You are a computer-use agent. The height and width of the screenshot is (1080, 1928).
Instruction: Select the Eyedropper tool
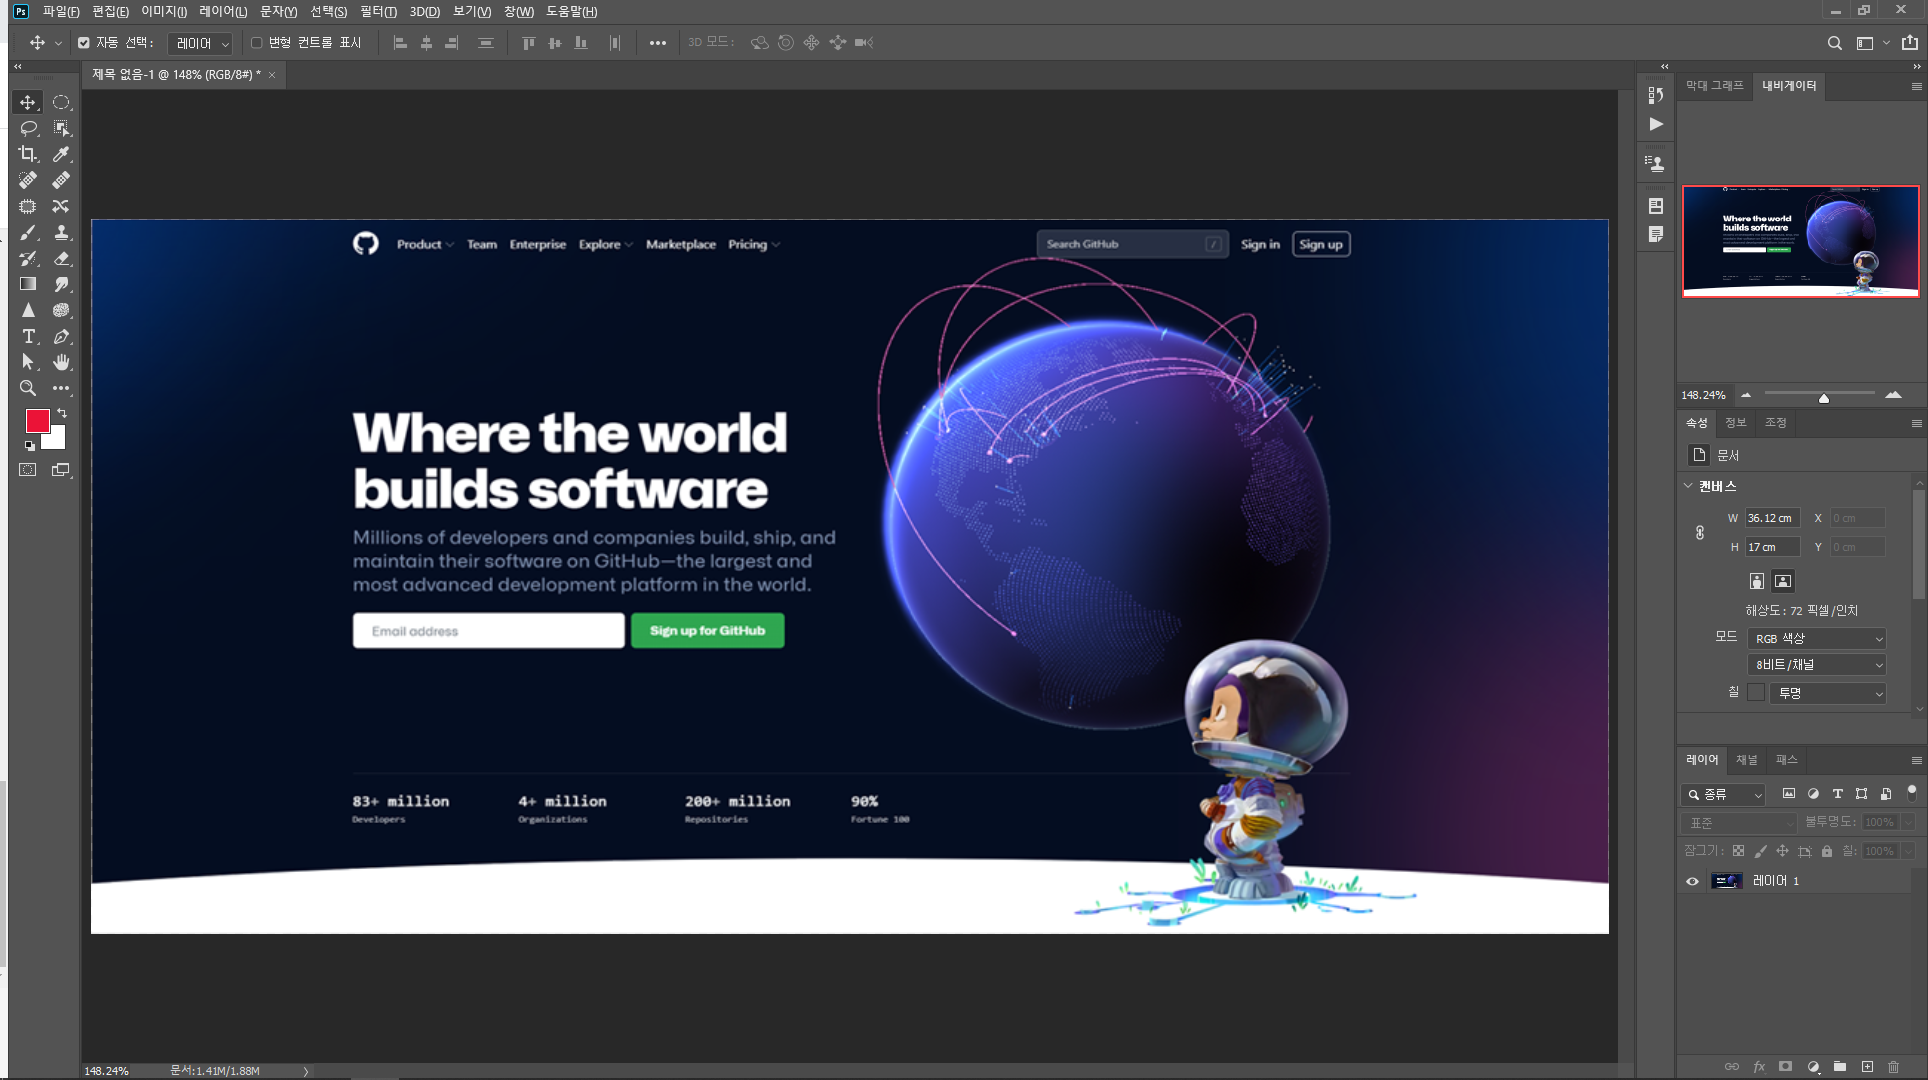pos(61,154)
